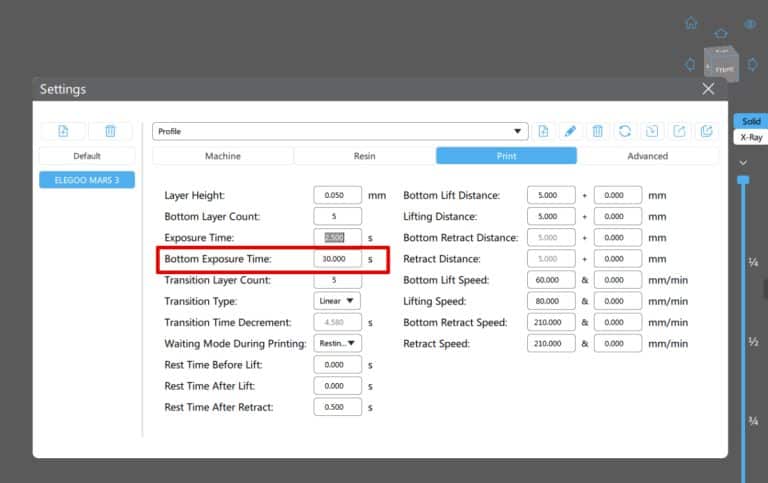Toggle the Solid view mode
768x483 pixels.
click(751, 121)
